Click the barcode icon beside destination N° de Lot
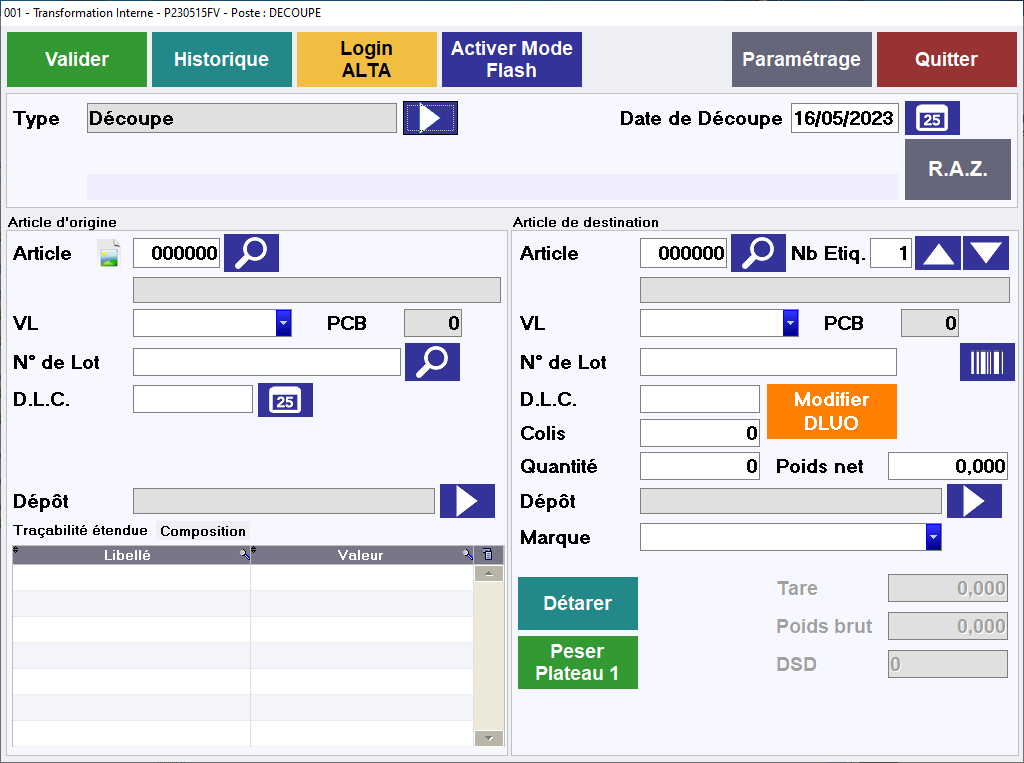Screen dimensions: 1024x763 [987, 362]
